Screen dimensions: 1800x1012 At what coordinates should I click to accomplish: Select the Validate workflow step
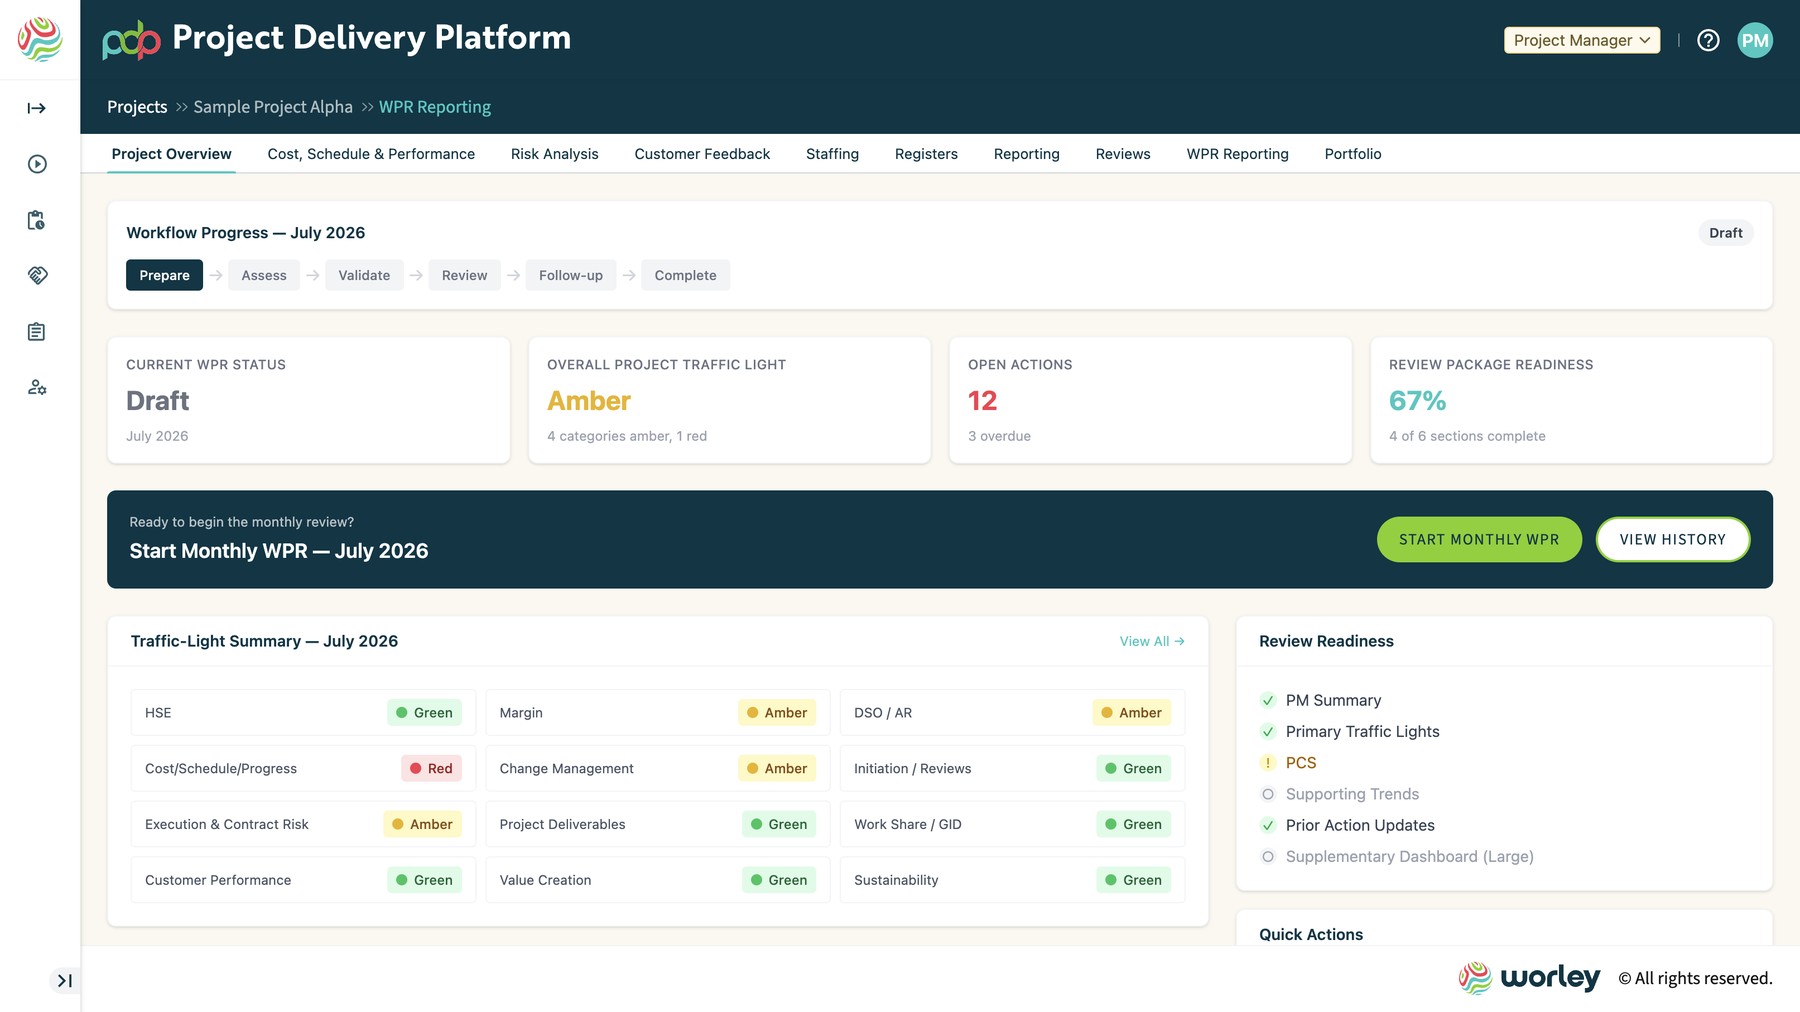click(x=364, y=275)
